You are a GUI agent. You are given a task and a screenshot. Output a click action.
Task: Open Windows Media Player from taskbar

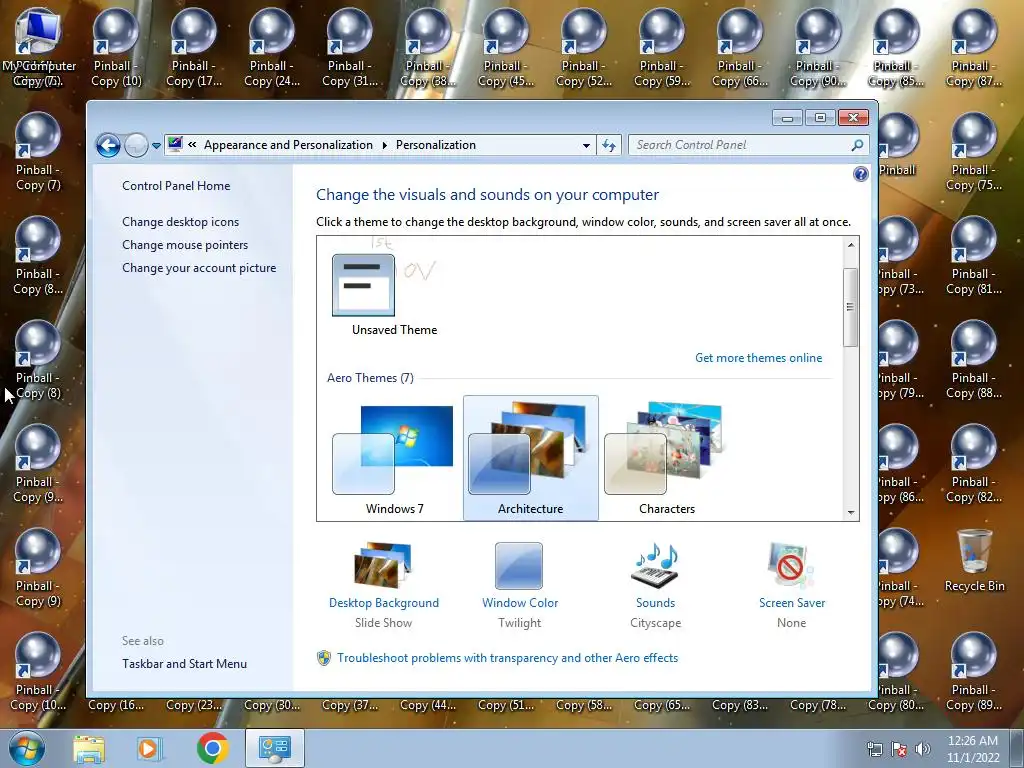point(149,748)
